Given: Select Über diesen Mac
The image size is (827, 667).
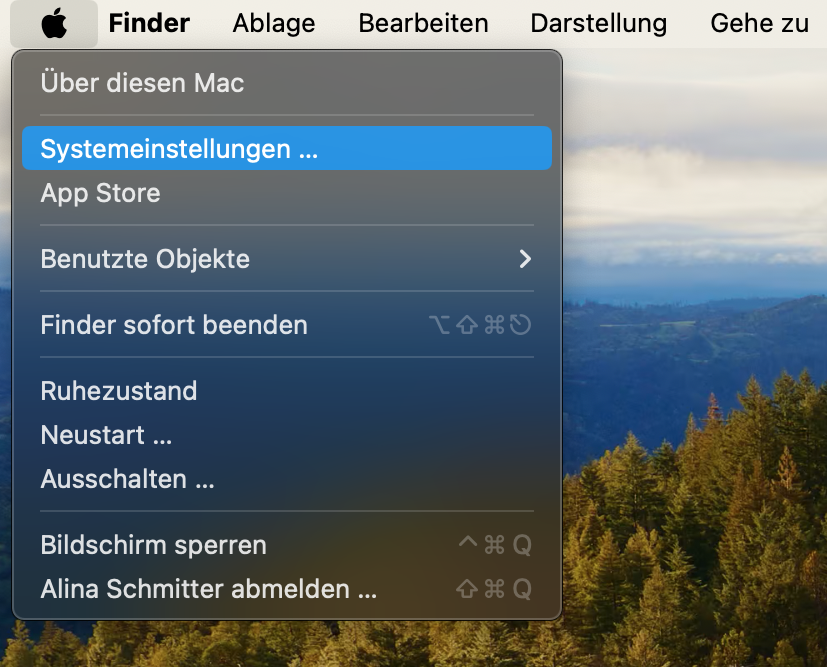Looking at the screenshot, I should click(x=142, y=83).
